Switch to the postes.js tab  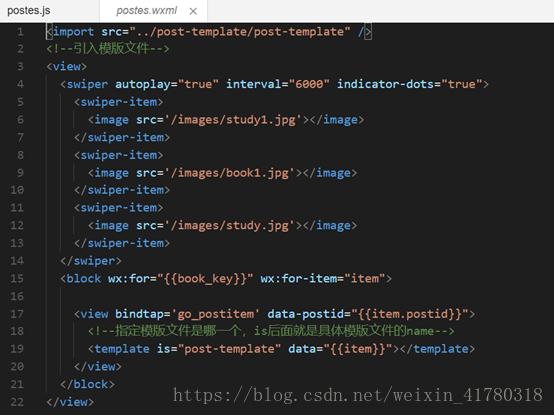coord(29,11)
